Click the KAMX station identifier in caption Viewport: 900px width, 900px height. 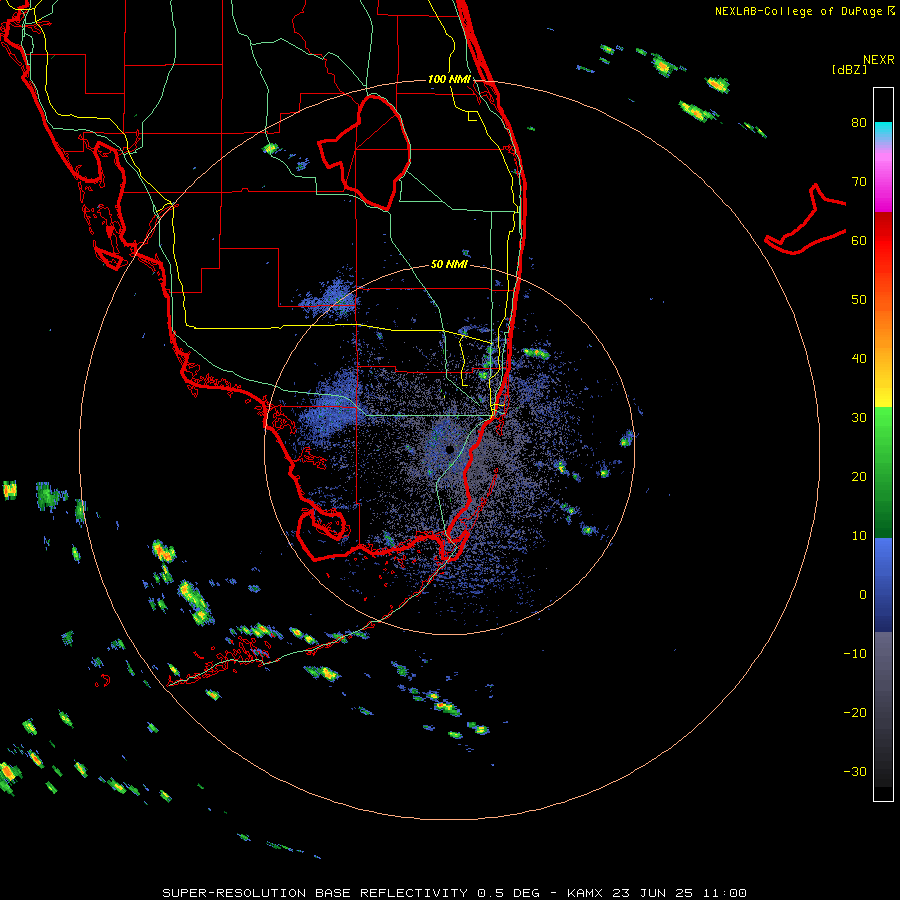[587, 893]
